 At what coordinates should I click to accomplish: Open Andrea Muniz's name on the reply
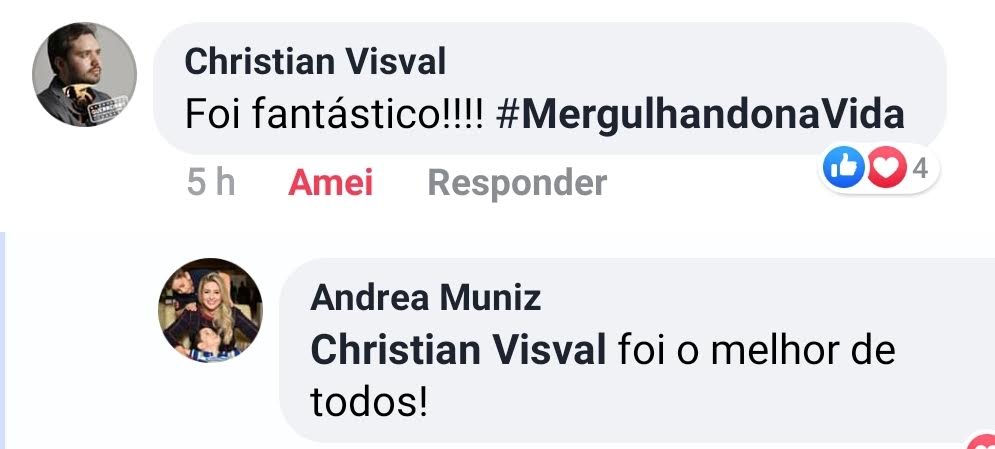pyautogui.click(x=425, y=297)
